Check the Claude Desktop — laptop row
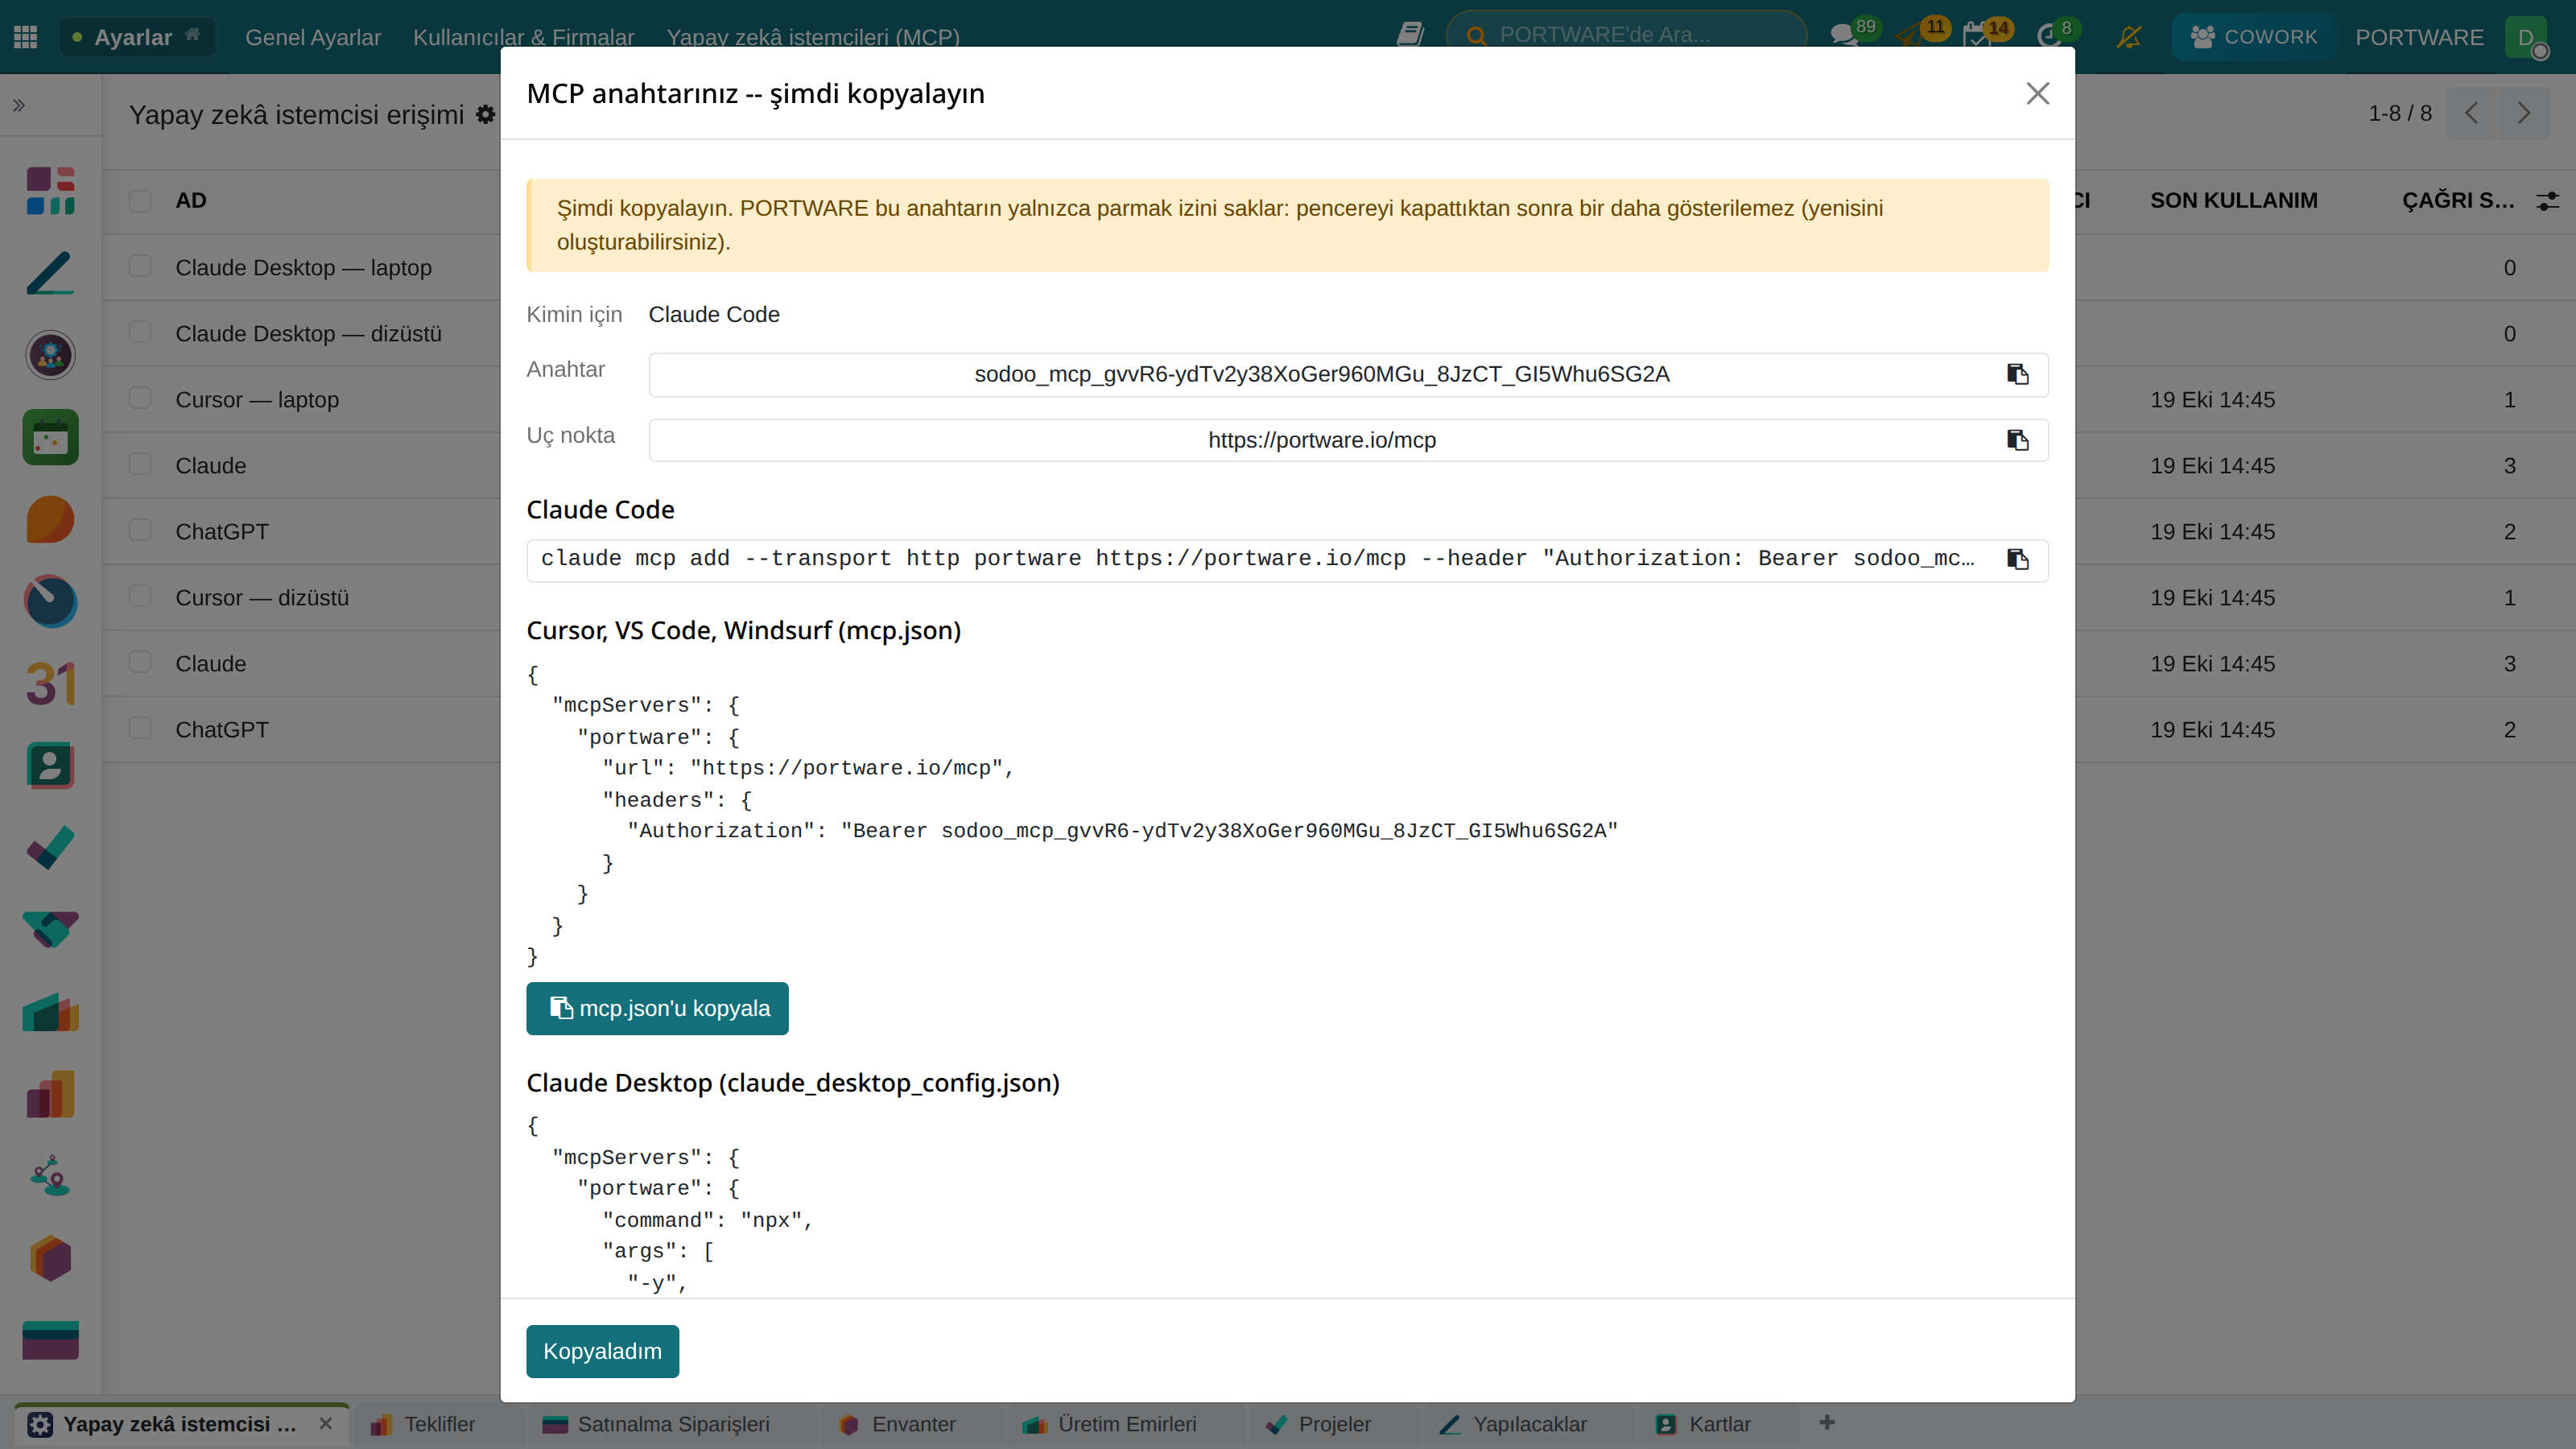Image resolution: width=2576 pixels, height=1449 pixels. tap(140, 267)
